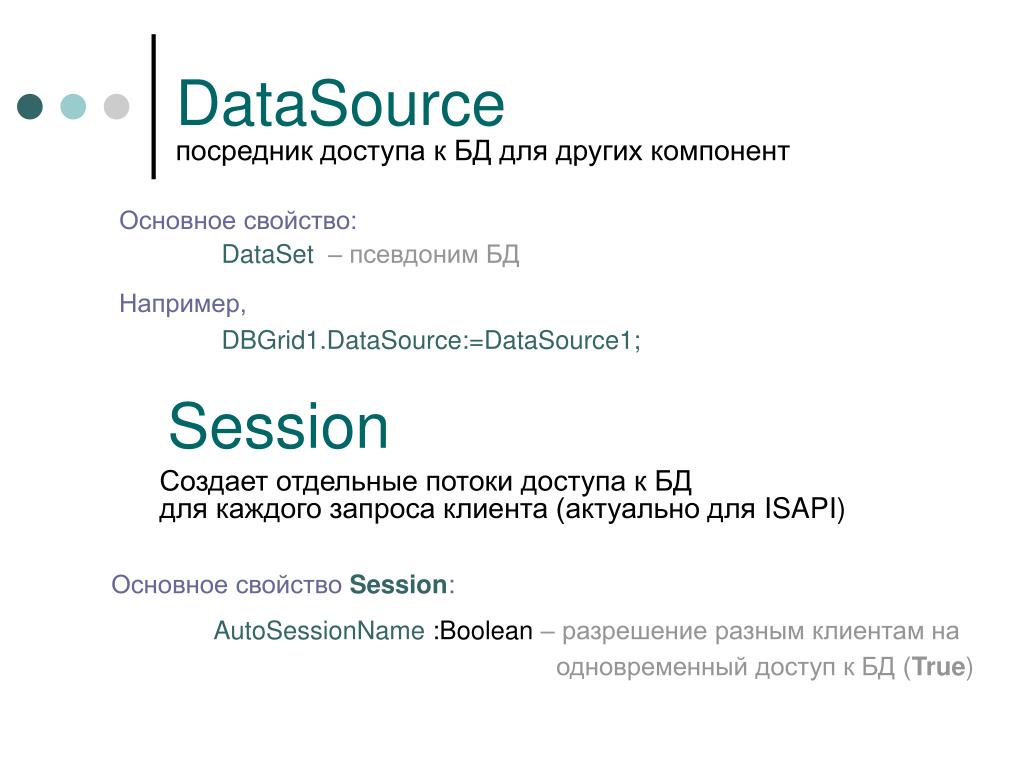The image size is (1024, 768).
Task: Select the DataSource title heading
Action: pos(340,104)
